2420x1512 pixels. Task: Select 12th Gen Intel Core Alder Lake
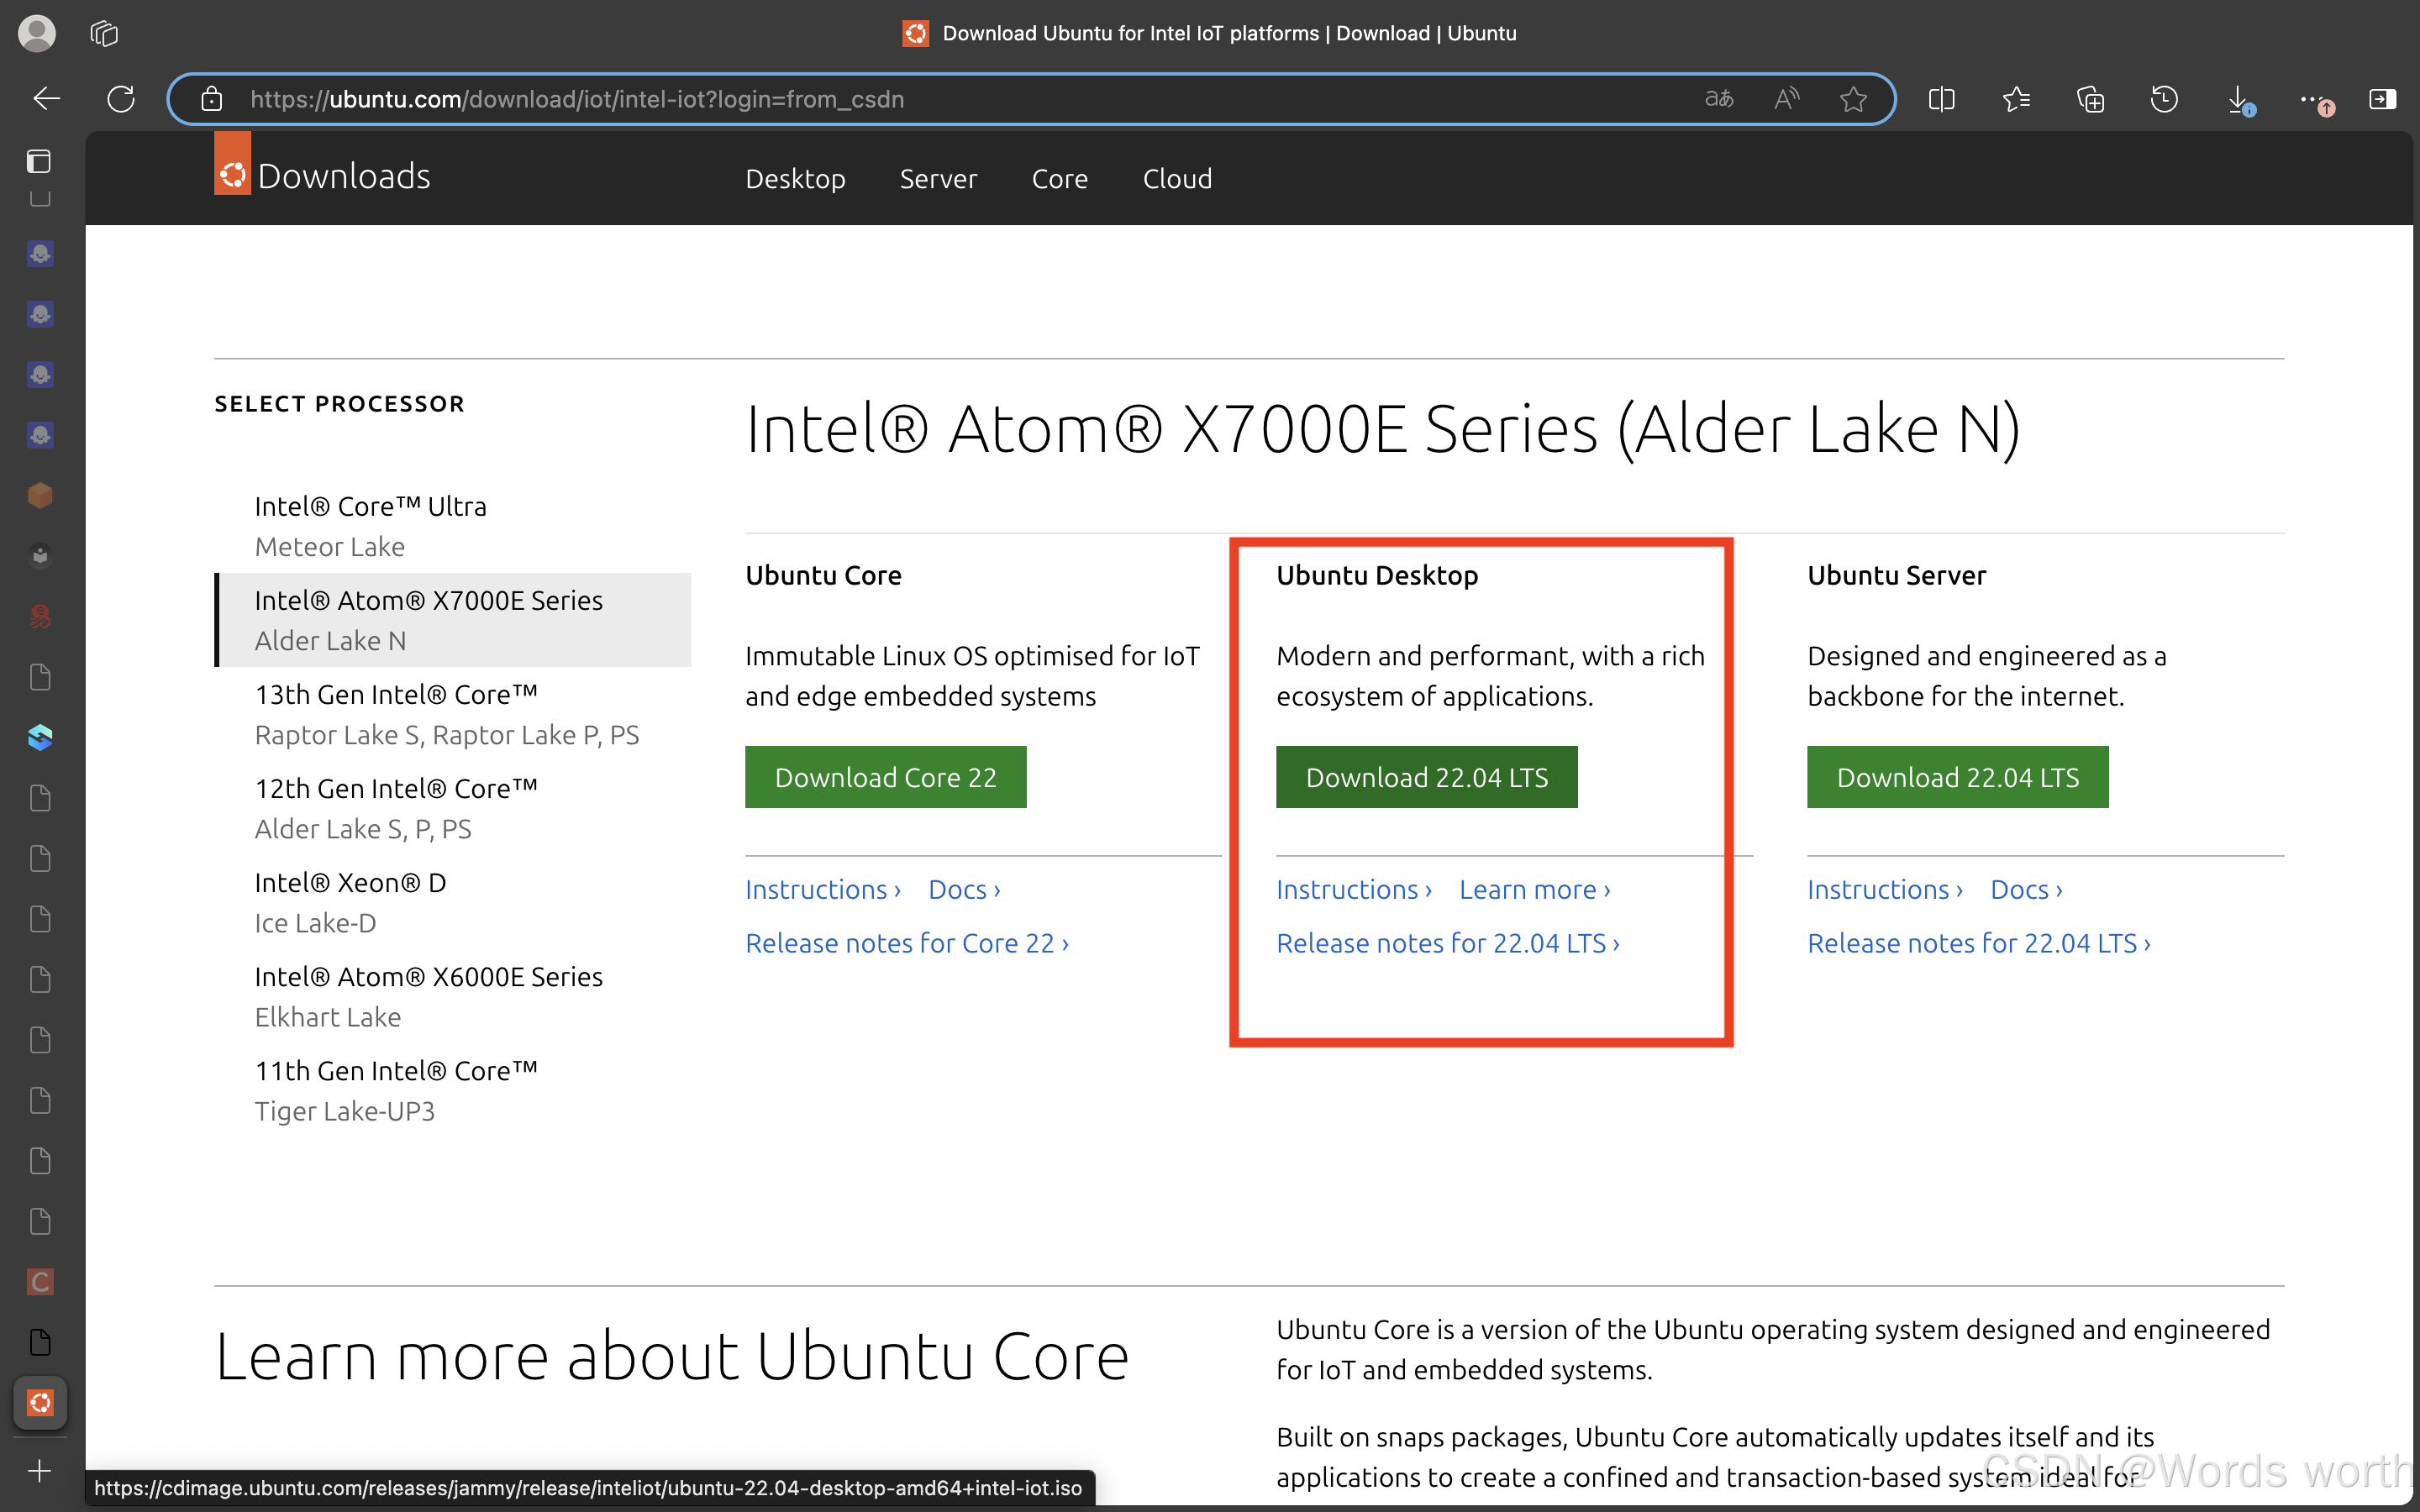tap(453, 808)
